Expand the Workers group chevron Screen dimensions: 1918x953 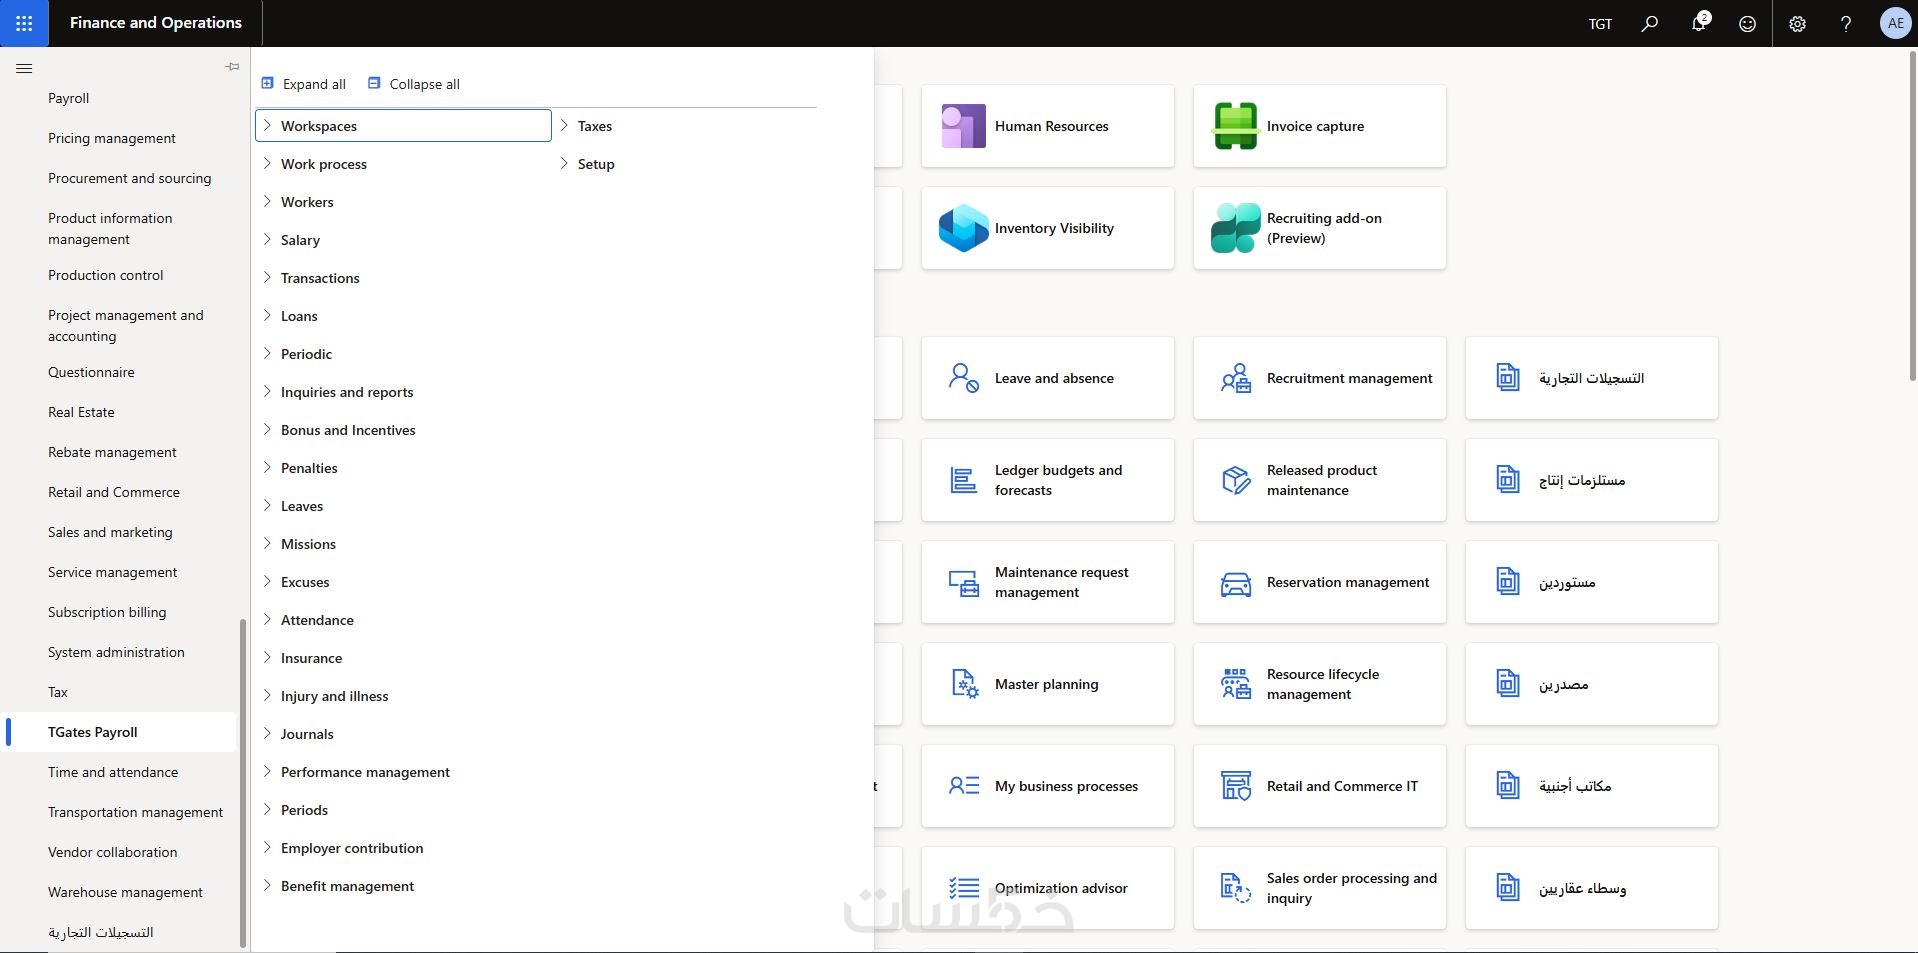click(x=267, y=201)
